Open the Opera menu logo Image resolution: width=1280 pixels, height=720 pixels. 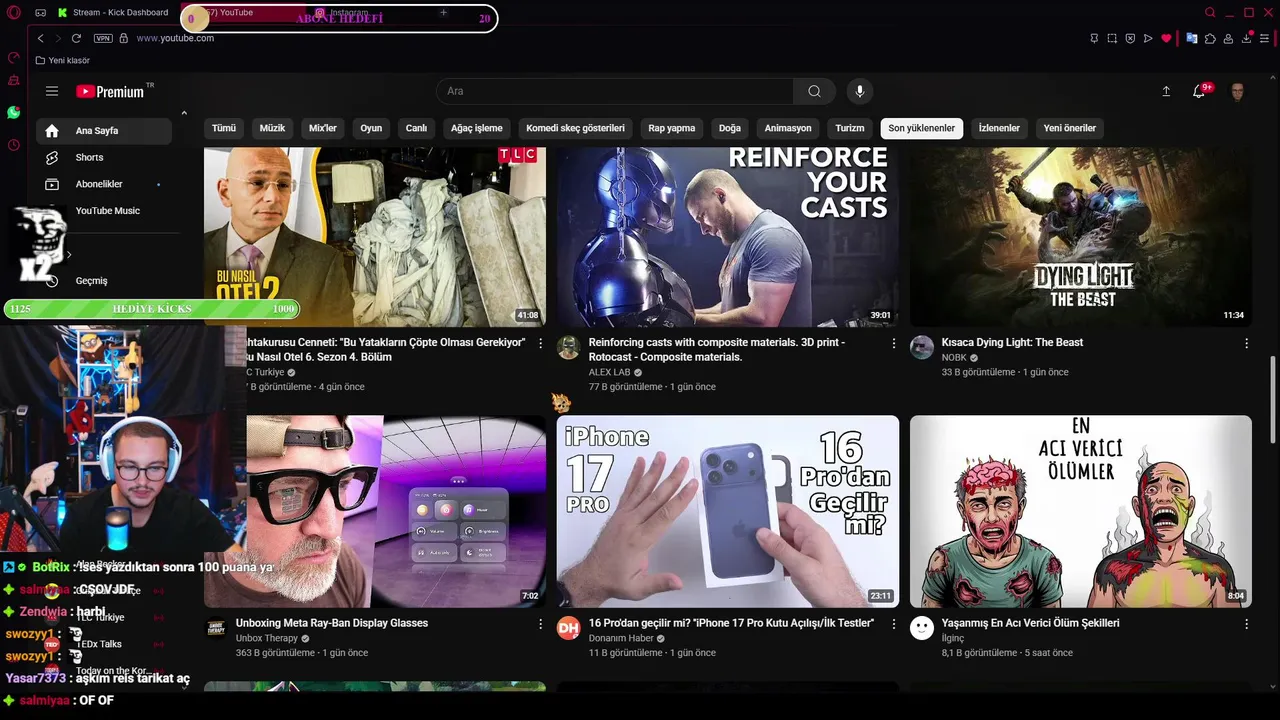13,12
